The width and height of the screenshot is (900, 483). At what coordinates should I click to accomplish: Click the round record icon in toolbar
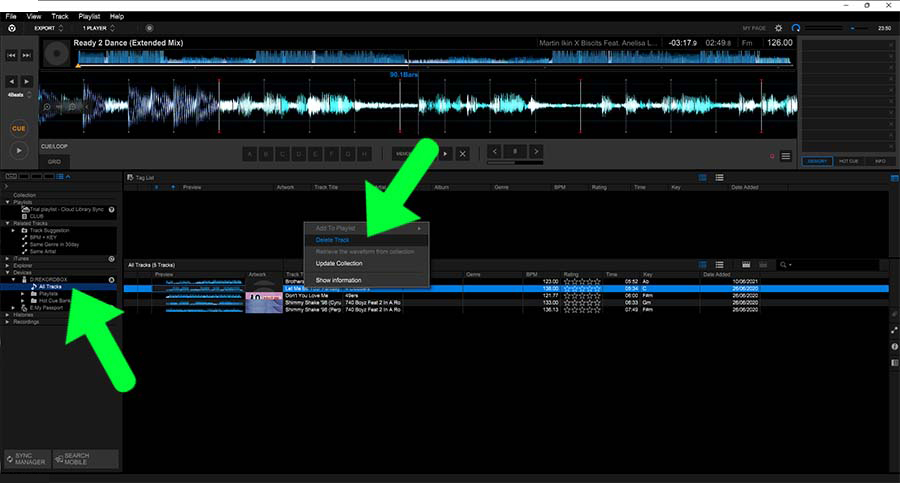(x=149, y=28)
